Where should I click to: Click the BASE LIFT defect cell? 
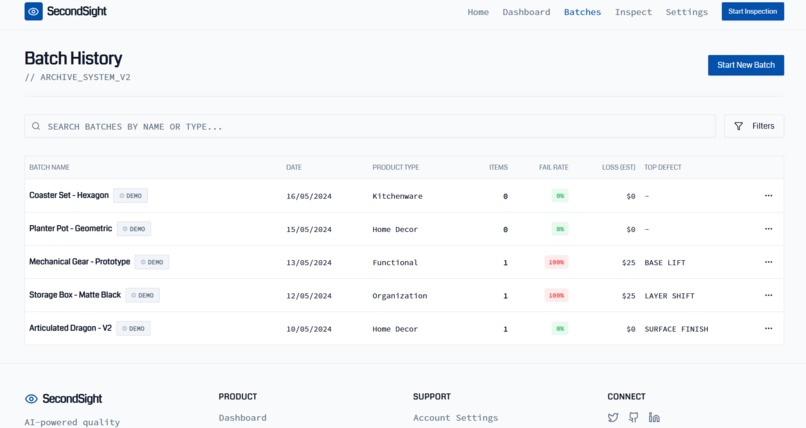click(x=665, y=263)
